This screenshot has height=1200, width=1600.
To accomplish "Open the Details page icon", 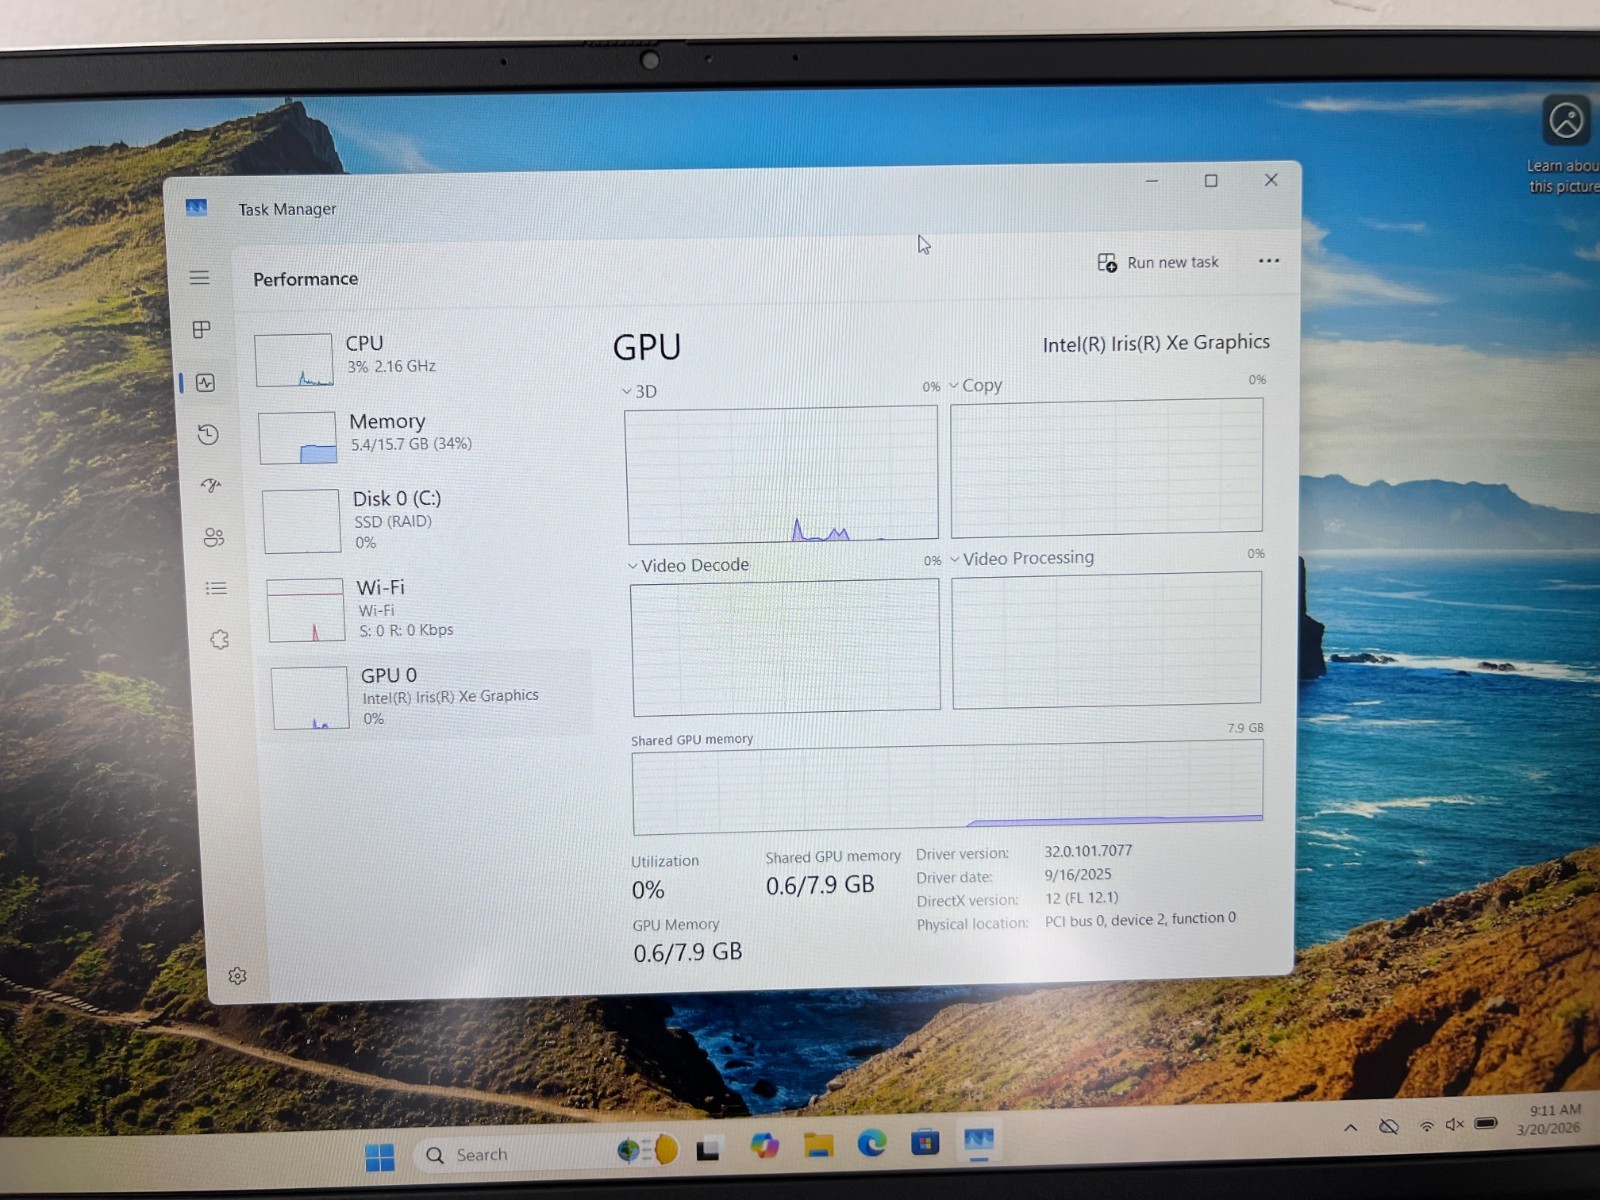I will 216,588.
